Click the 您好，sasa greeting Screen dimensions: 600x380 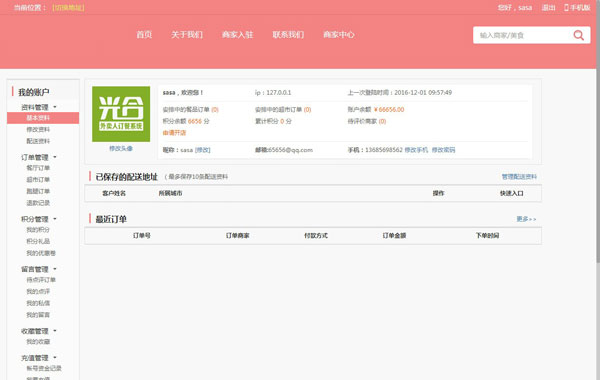click(515, 8)
